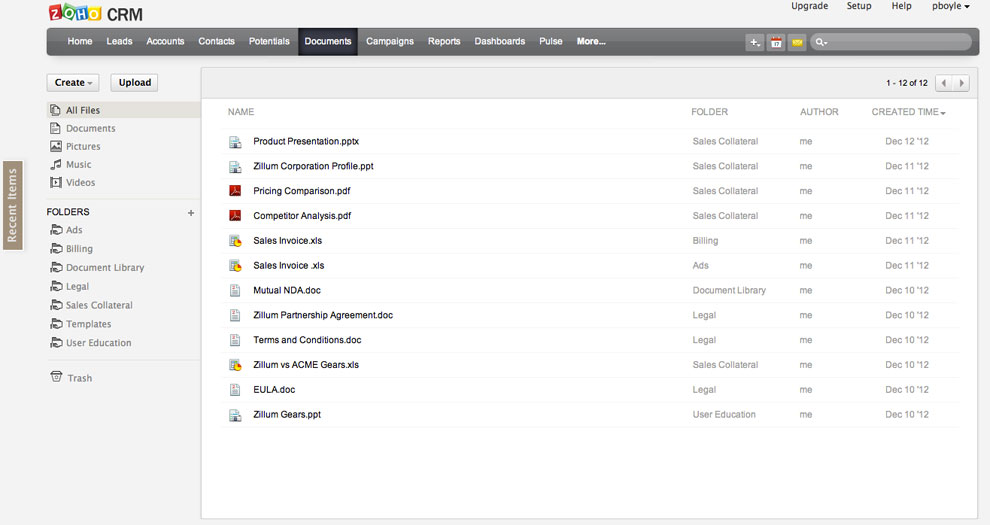The image size is (990, 525).
Task: Expand the Create dropdown button
Action: click(73, 83)
